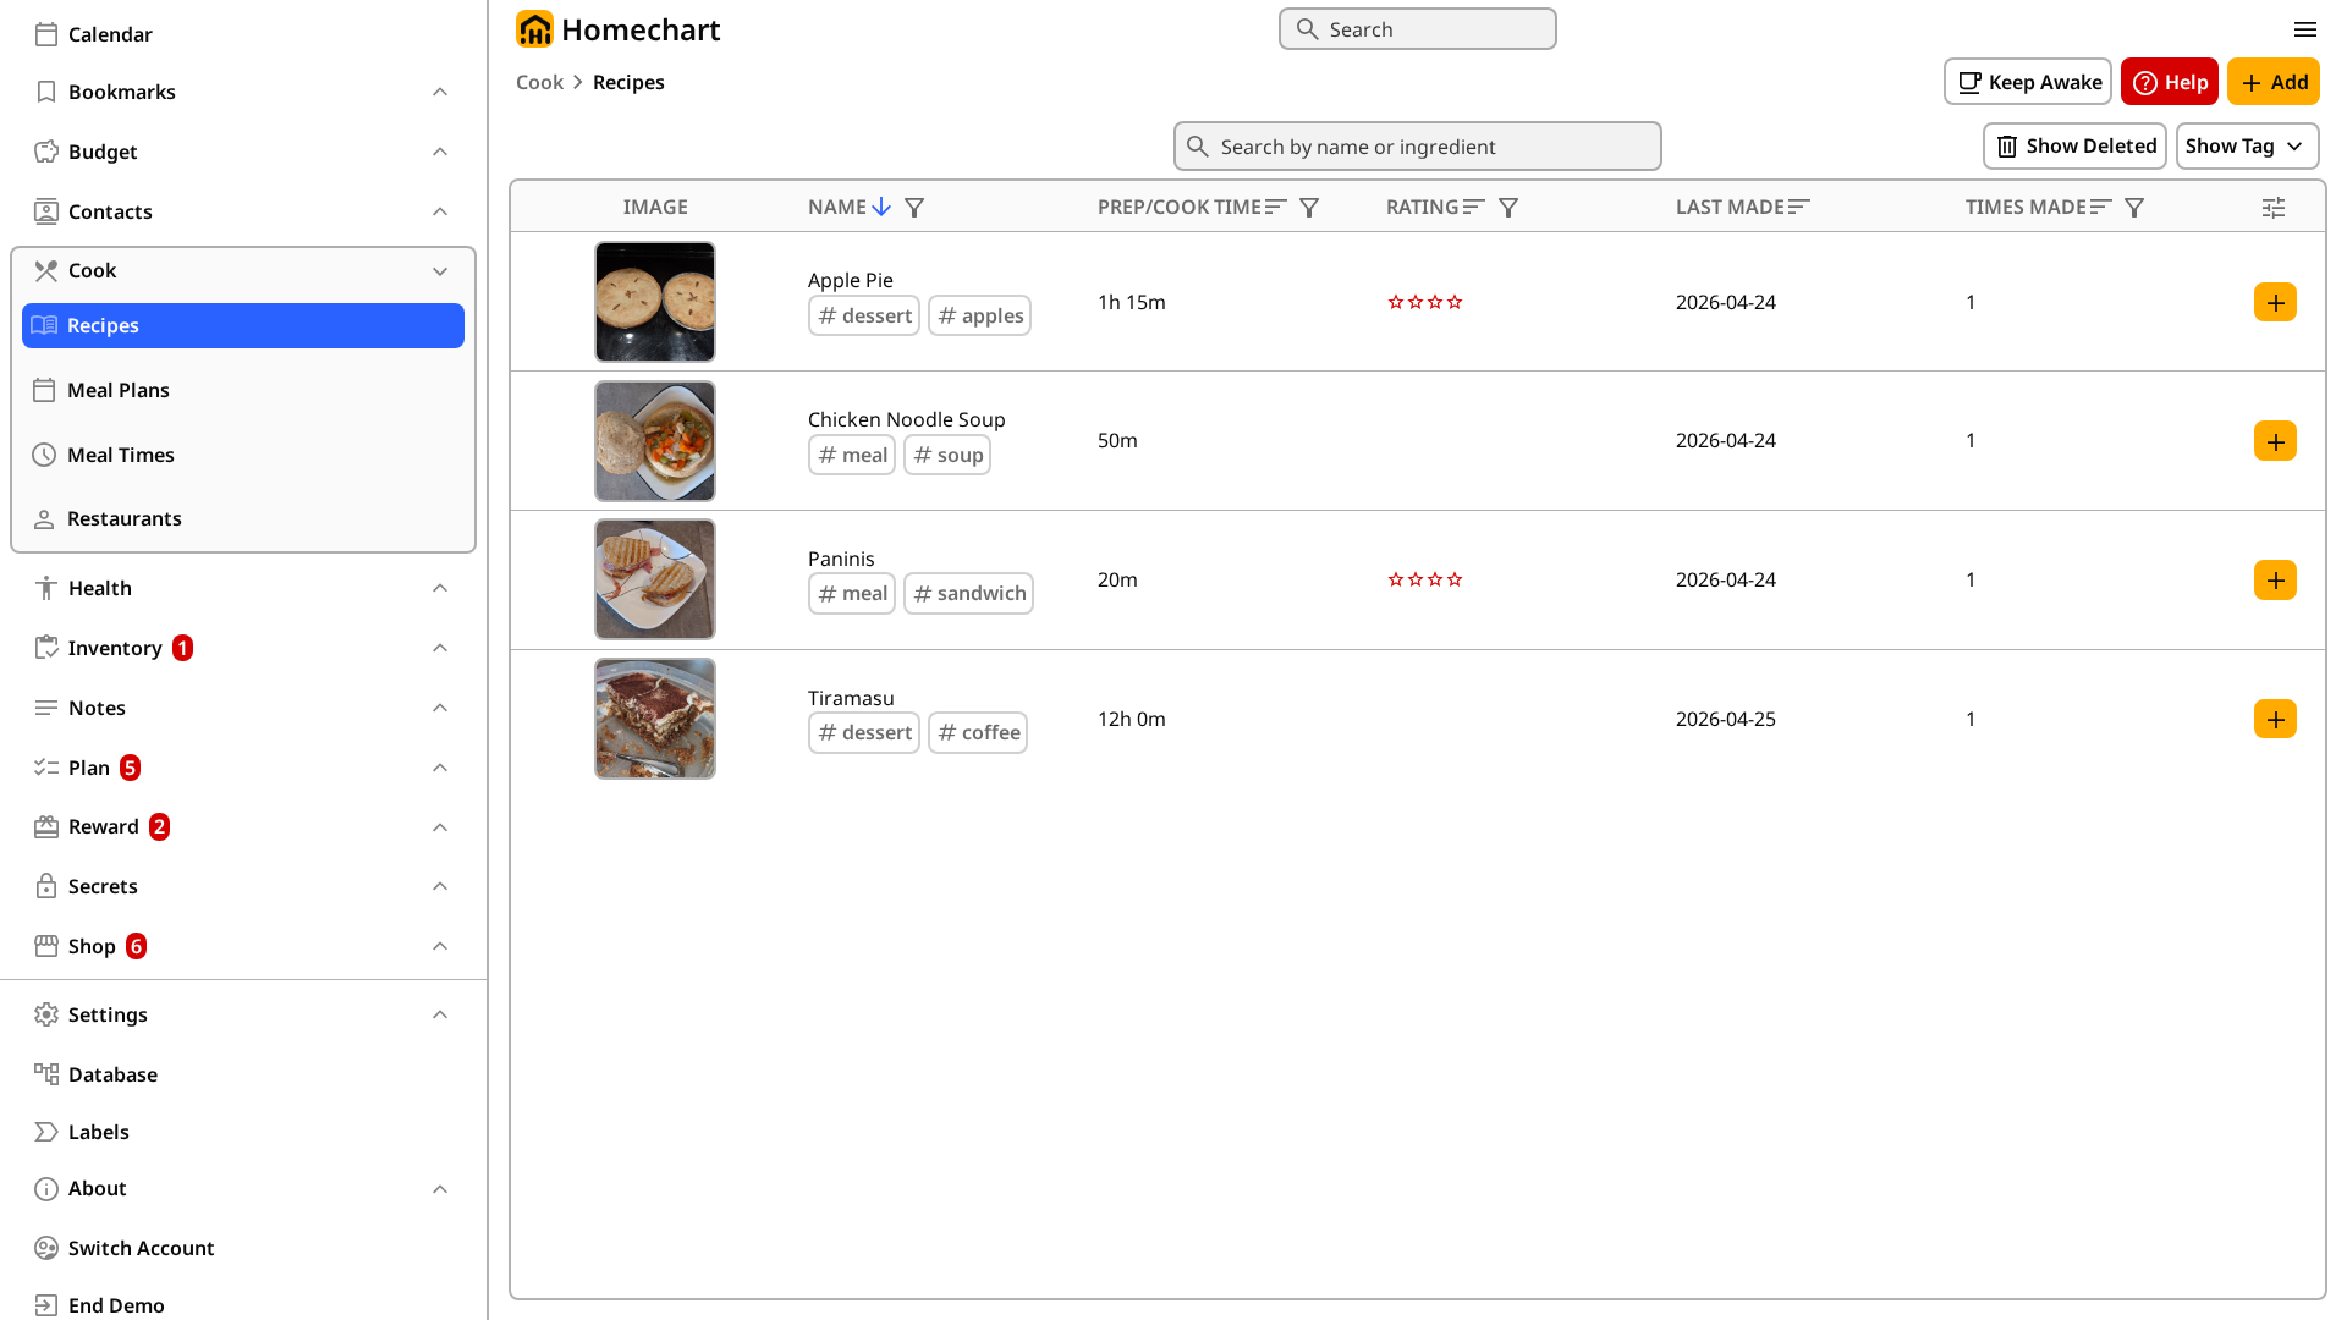Click the Help button

click(2169, 82)
